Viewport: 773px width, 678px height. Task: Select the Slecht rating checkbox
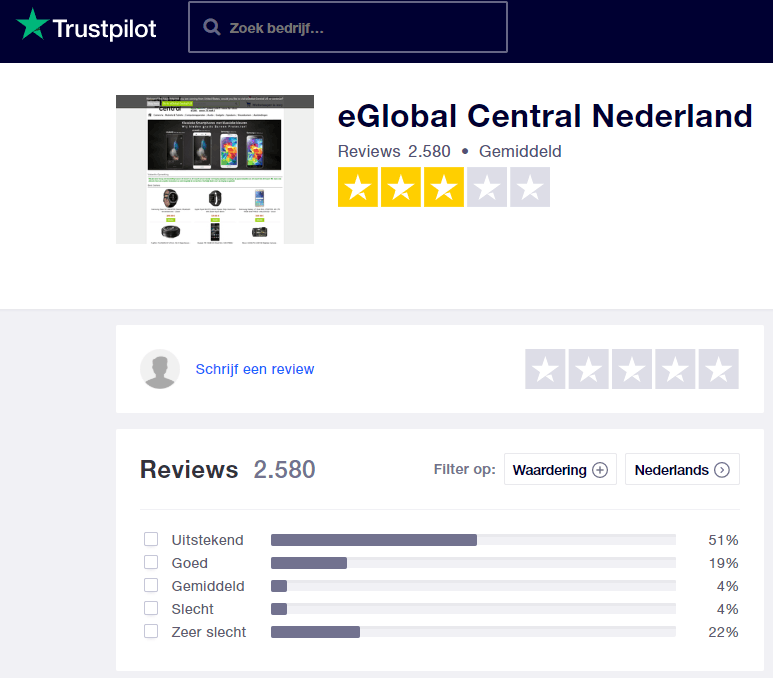[x=151, y=609]
